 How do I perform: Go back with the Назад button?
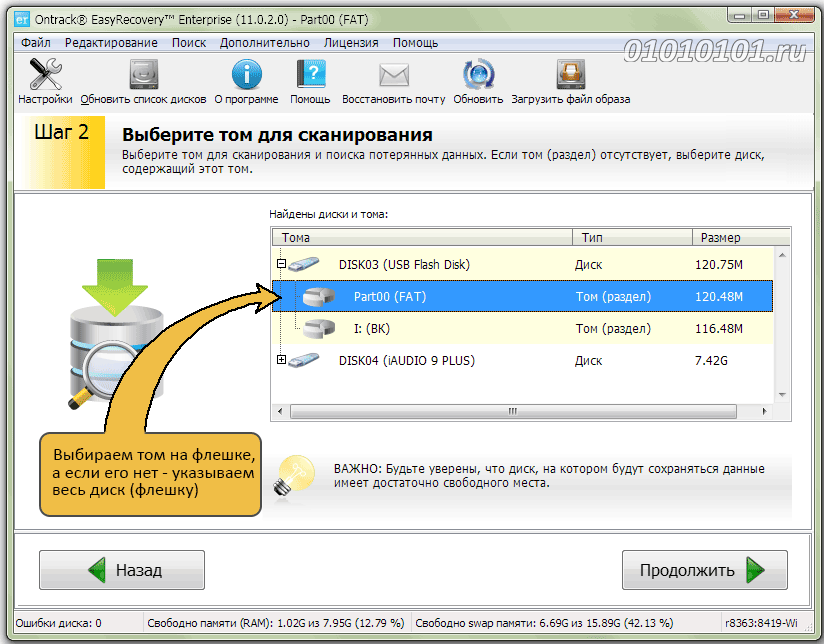(x=122, y=570)
